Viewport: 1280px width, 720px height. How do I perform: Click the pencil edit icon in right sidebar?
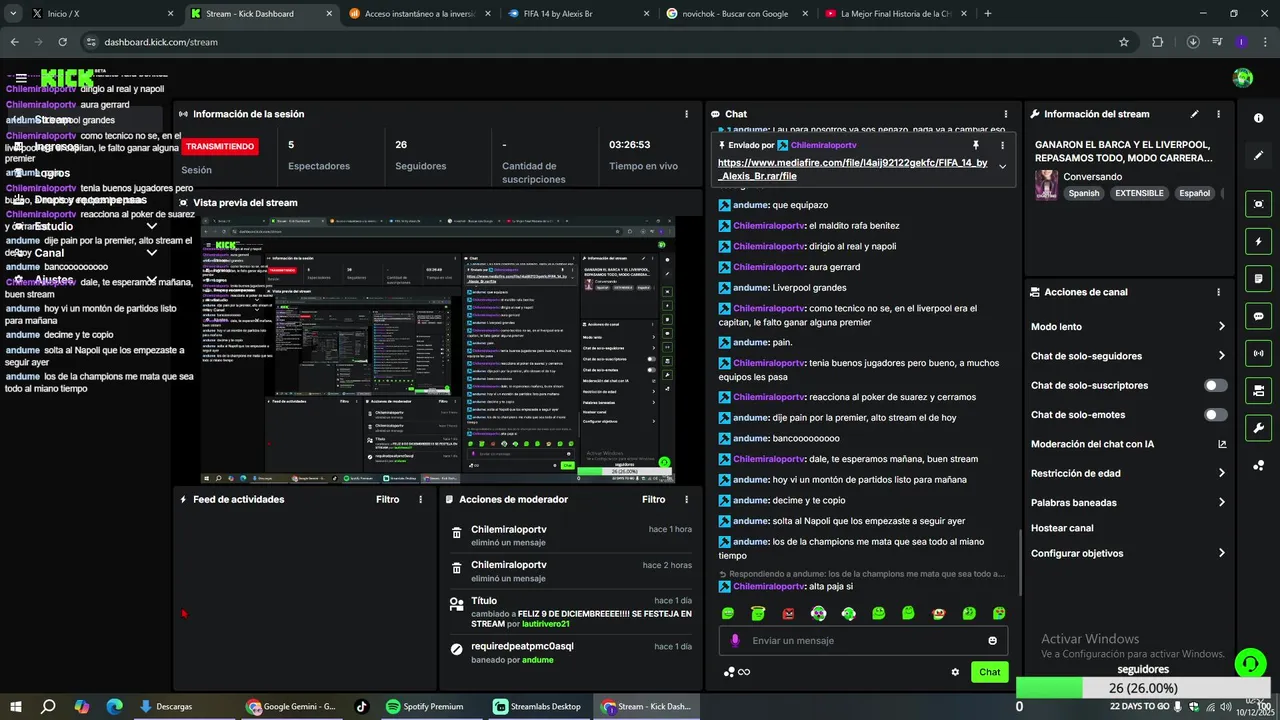pyautogui.click(x=1258, y=156)
